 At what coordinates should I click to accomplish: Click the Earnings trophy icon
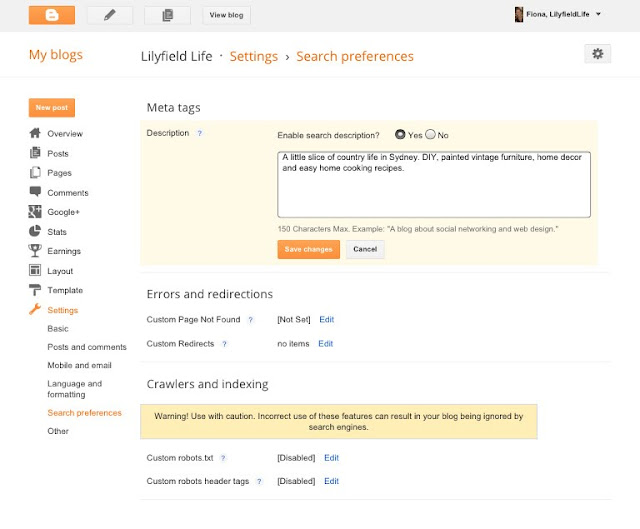point(36,251)
